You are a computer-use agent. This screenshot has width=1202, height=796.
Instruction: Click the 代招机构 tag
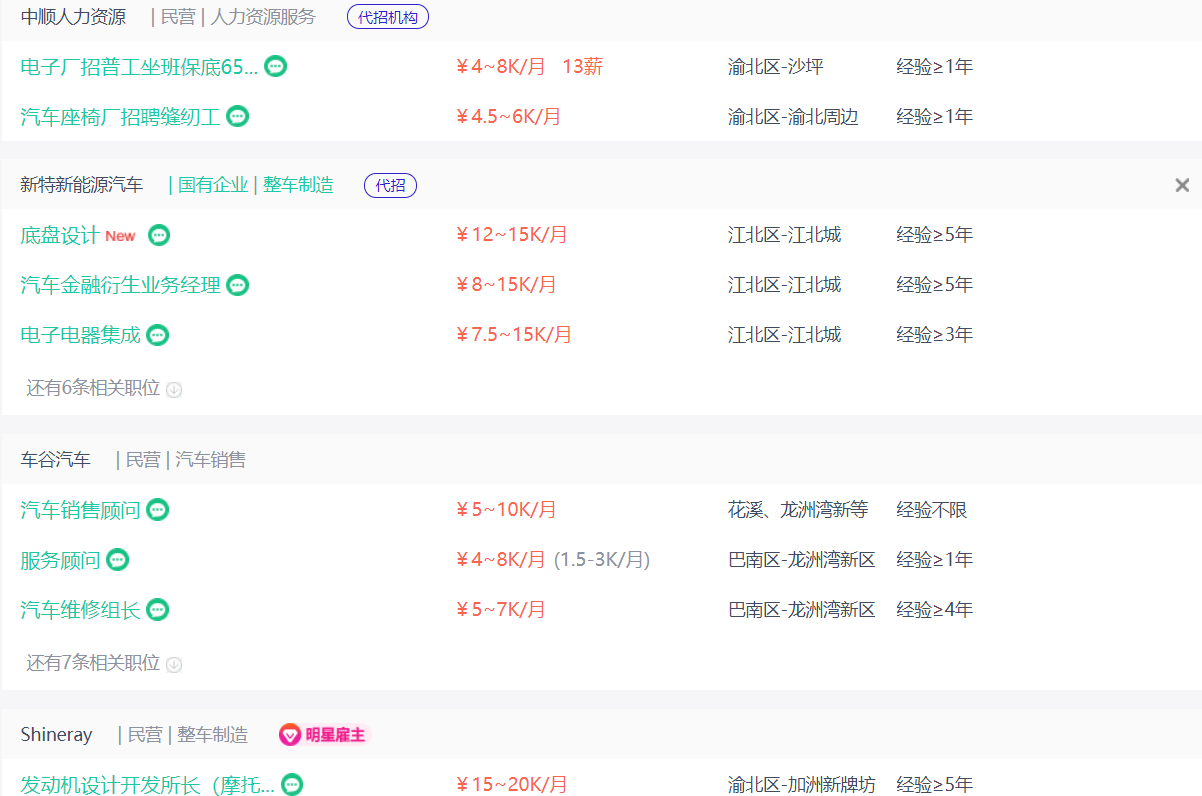pyautogui.click(x=388, y=17)
